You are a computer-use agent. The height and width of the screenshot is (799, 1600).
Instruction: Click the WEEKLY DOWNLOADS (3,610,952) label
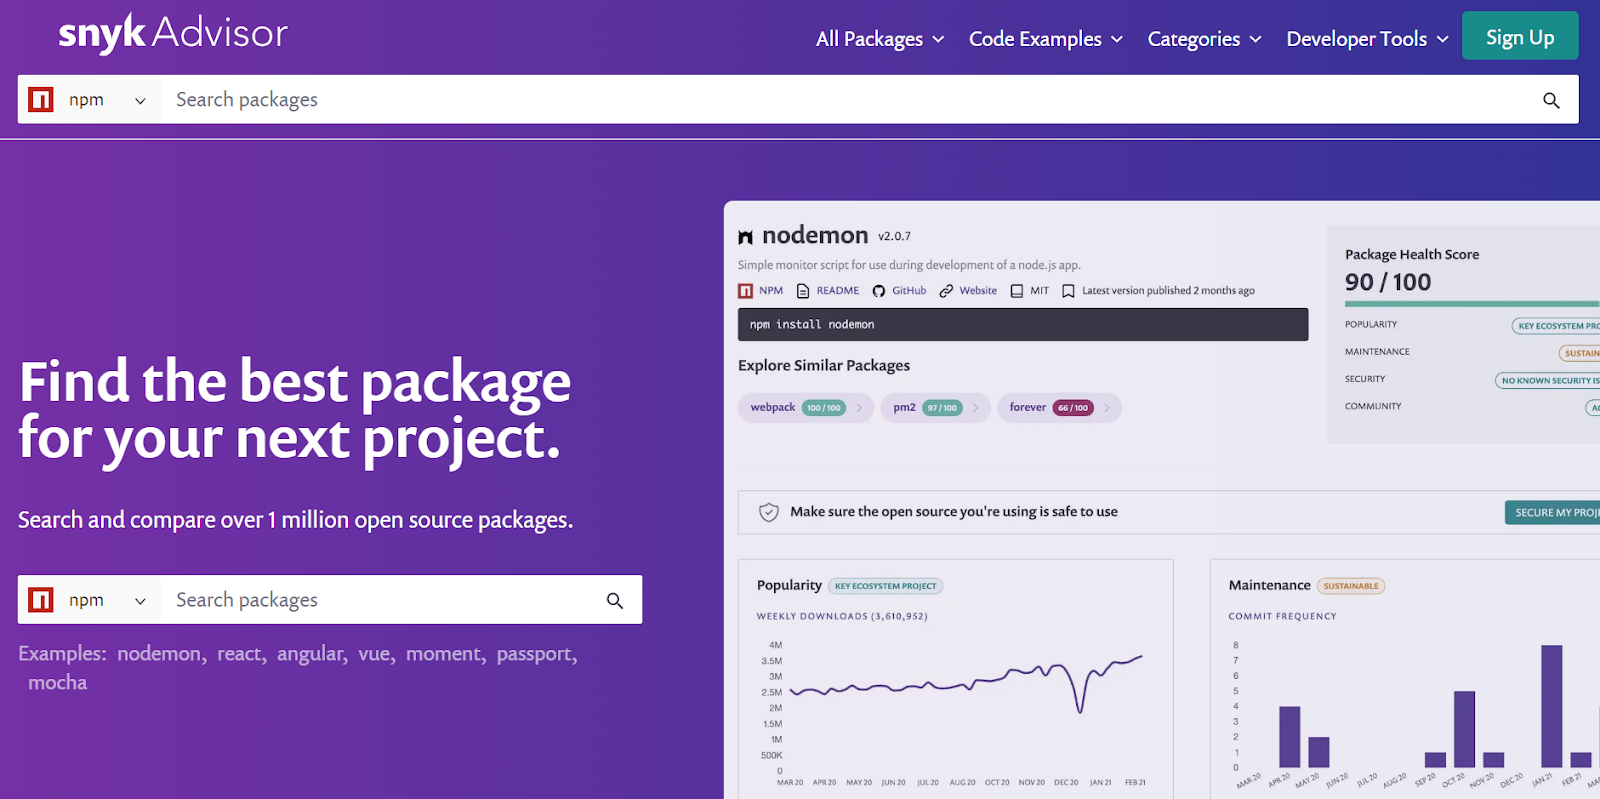[x=842, y=616]
